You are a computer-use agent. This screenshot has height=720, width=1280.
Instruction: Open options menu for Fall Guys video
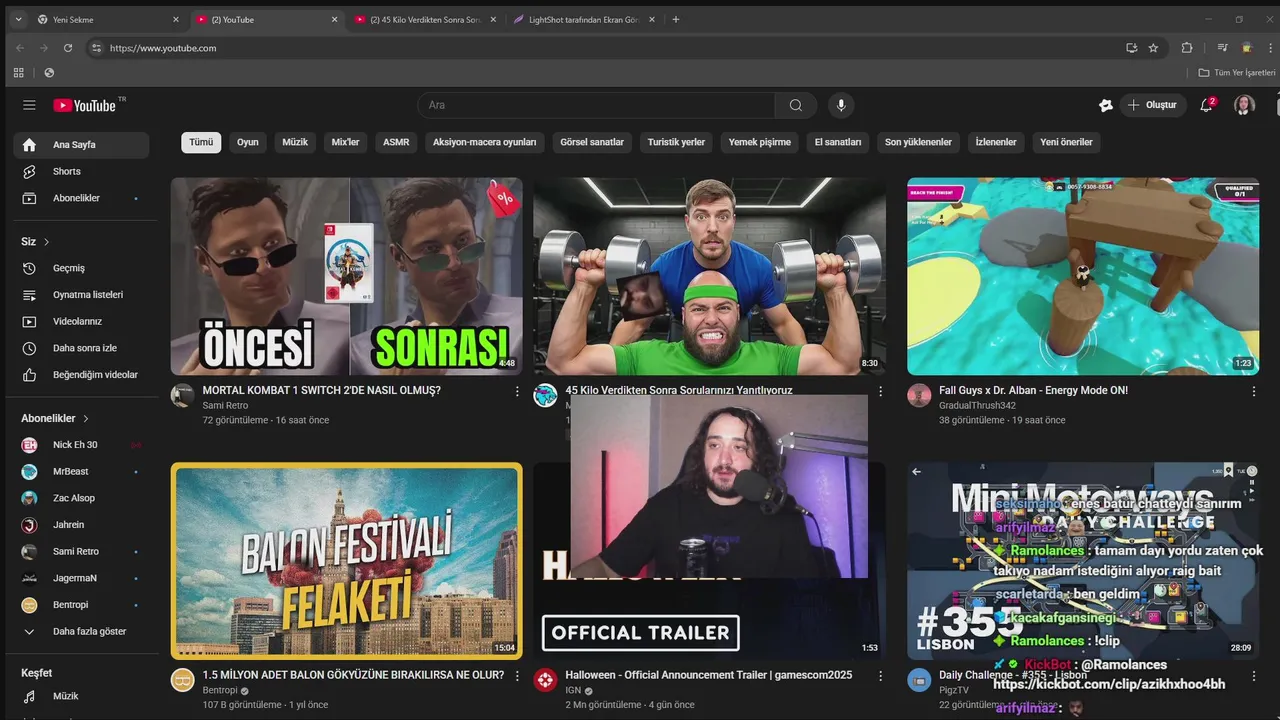1253,391
